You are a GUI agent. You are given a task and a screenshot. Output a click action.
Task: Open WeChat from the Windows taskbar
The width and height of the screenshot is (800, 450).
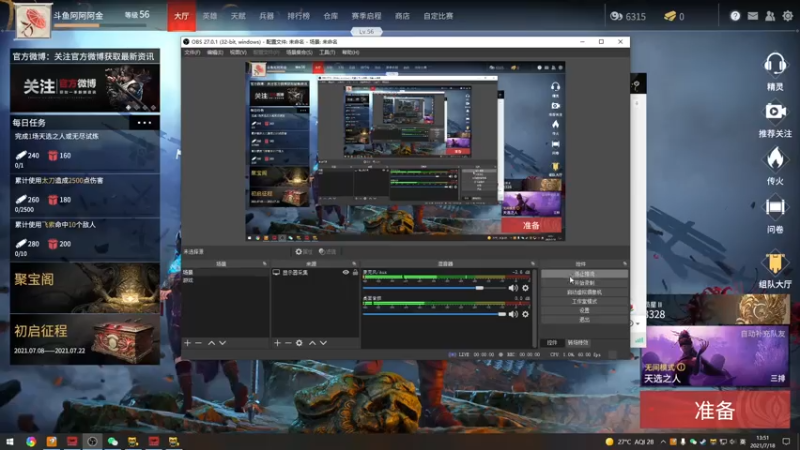[113, 441]
